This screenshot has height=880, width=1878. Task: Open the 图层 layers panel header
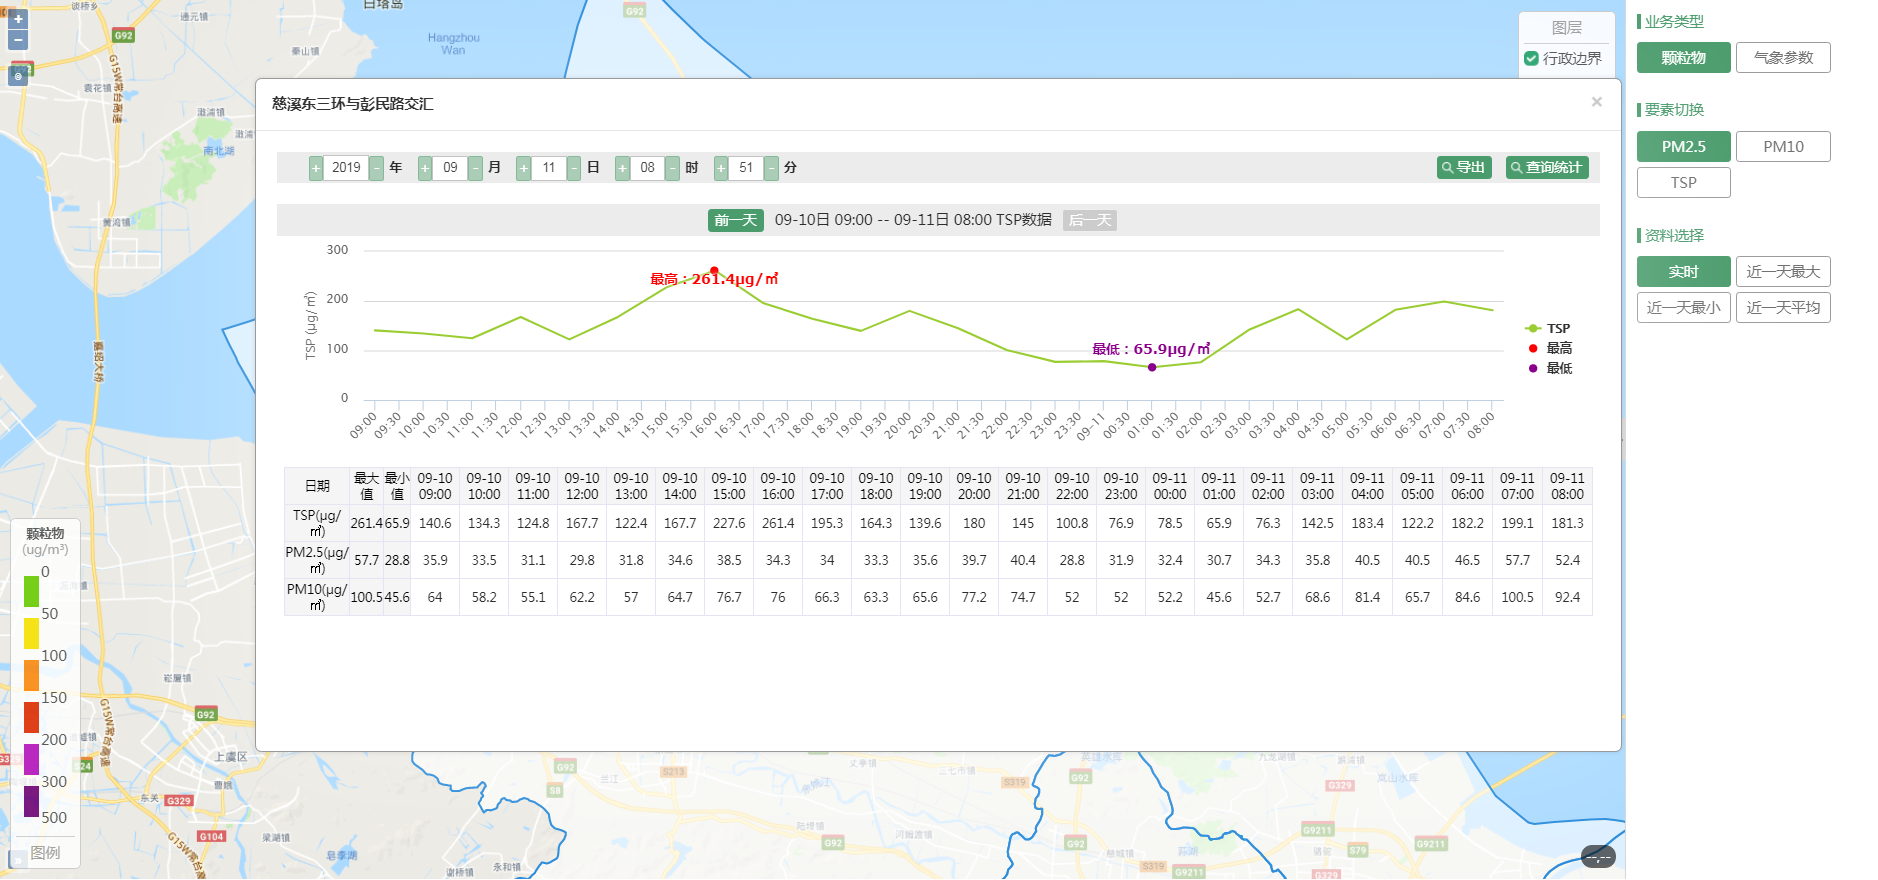coord(1567,28)
